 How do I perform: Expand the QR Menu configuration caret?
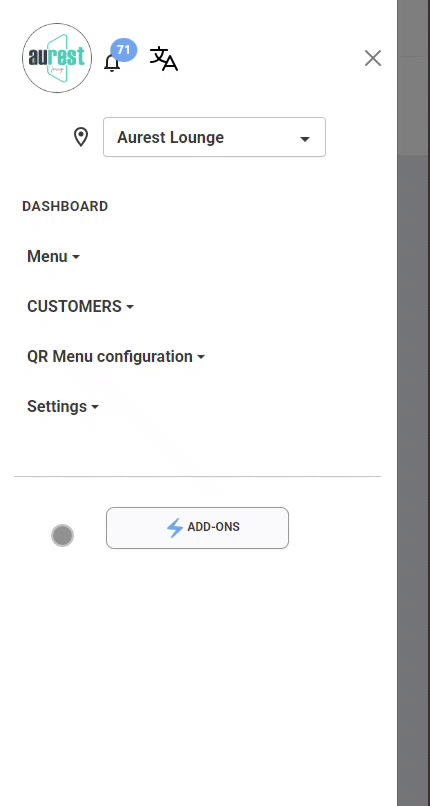[x=201, y=357]
